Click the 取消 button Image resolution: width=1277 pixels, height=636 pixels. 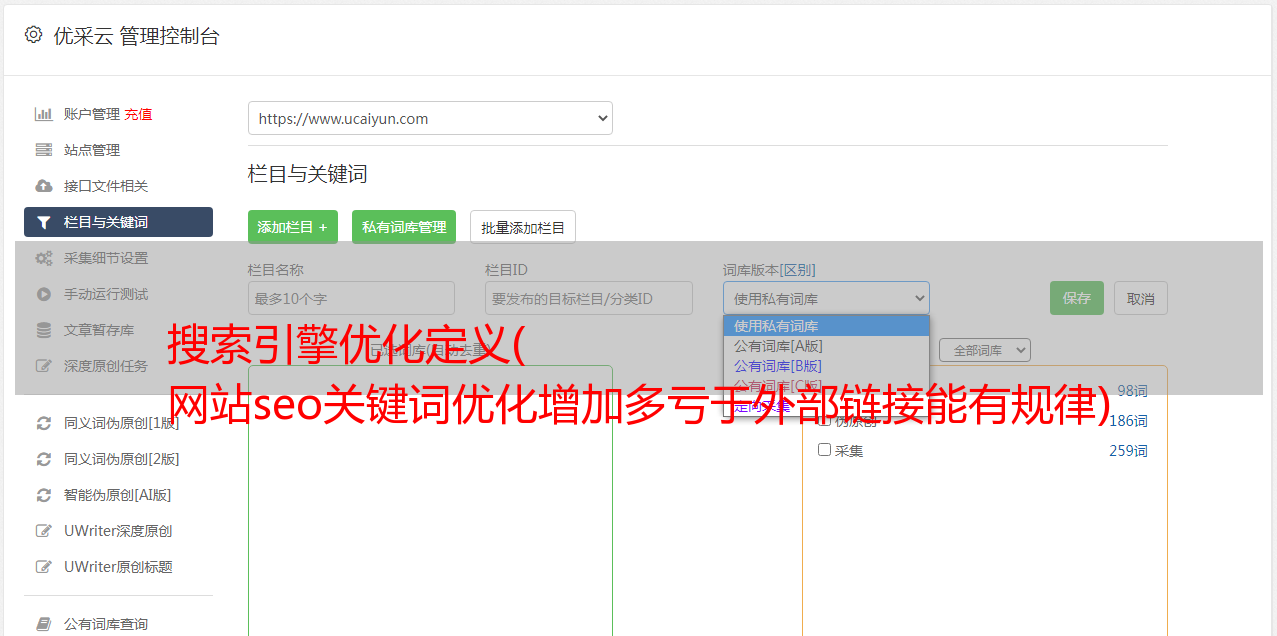click(x=1141, y=298)
